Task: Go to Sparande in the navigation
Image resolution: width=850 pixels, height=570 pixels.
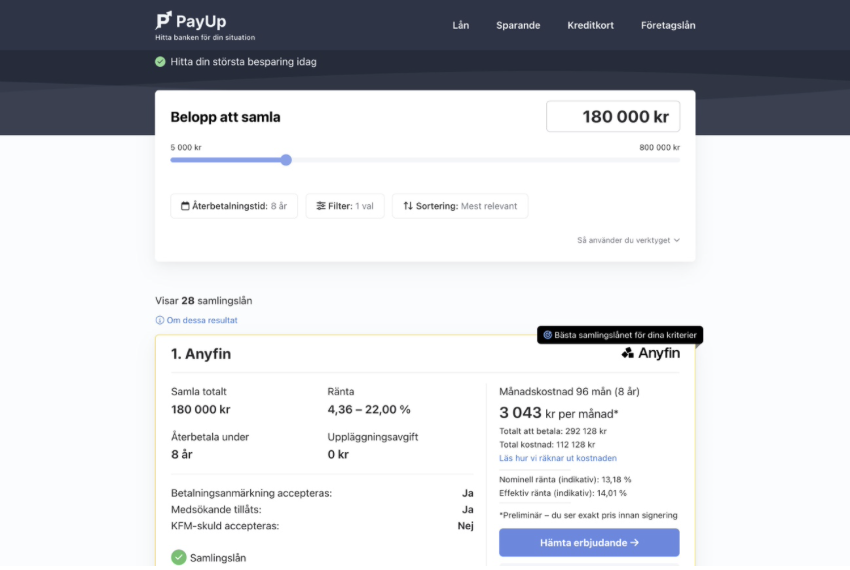Action: [x=518, y=25]
